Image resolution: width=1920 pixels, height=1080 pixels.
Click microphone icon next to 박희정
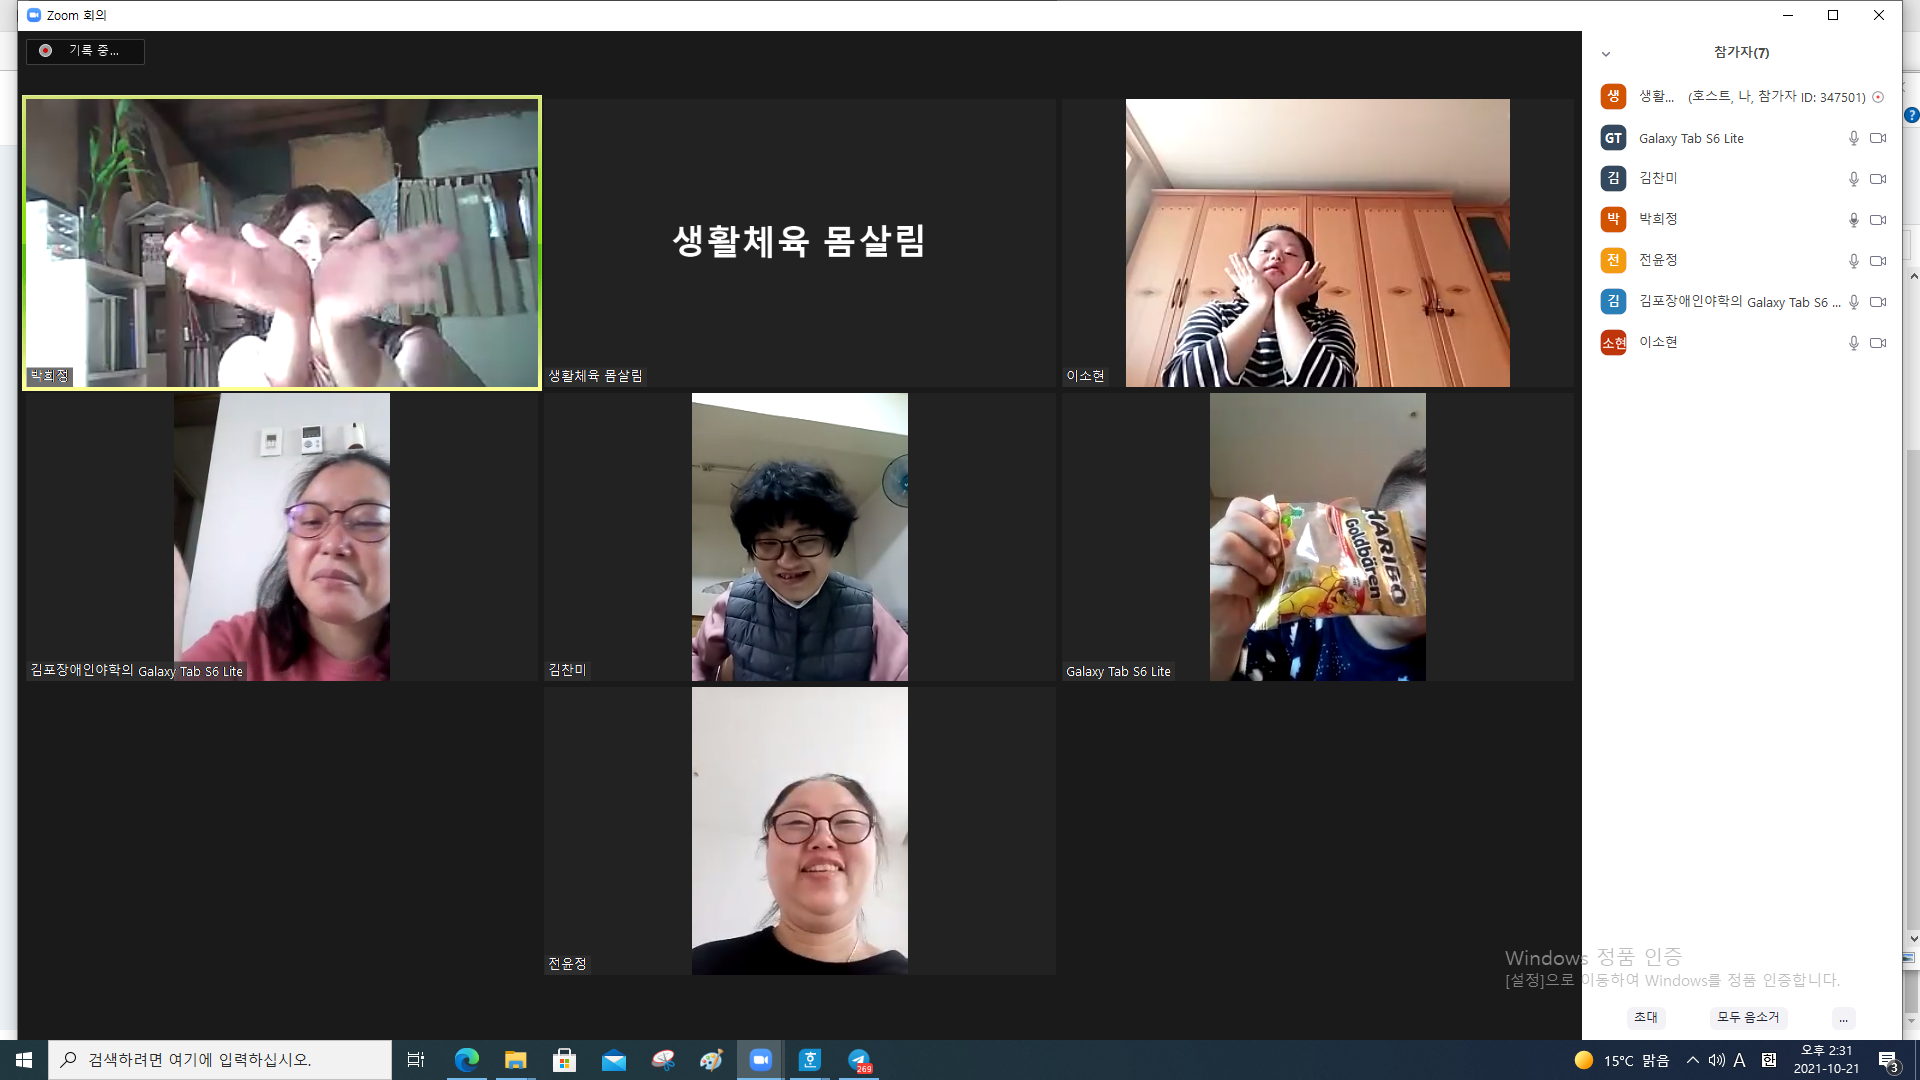[1853, 220]
